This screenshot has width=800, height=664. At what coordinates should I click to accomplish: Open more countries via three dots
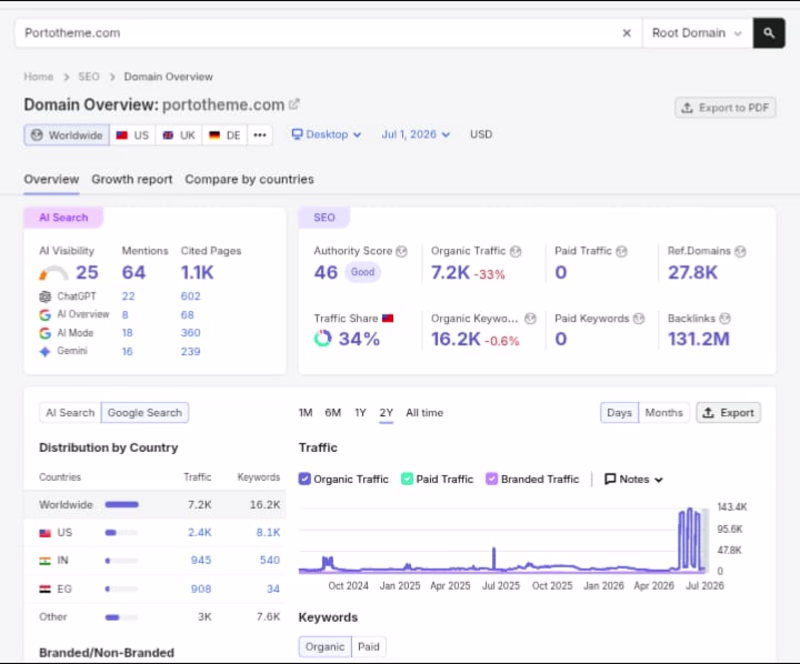pyautogui.click(x=260, y=135)
